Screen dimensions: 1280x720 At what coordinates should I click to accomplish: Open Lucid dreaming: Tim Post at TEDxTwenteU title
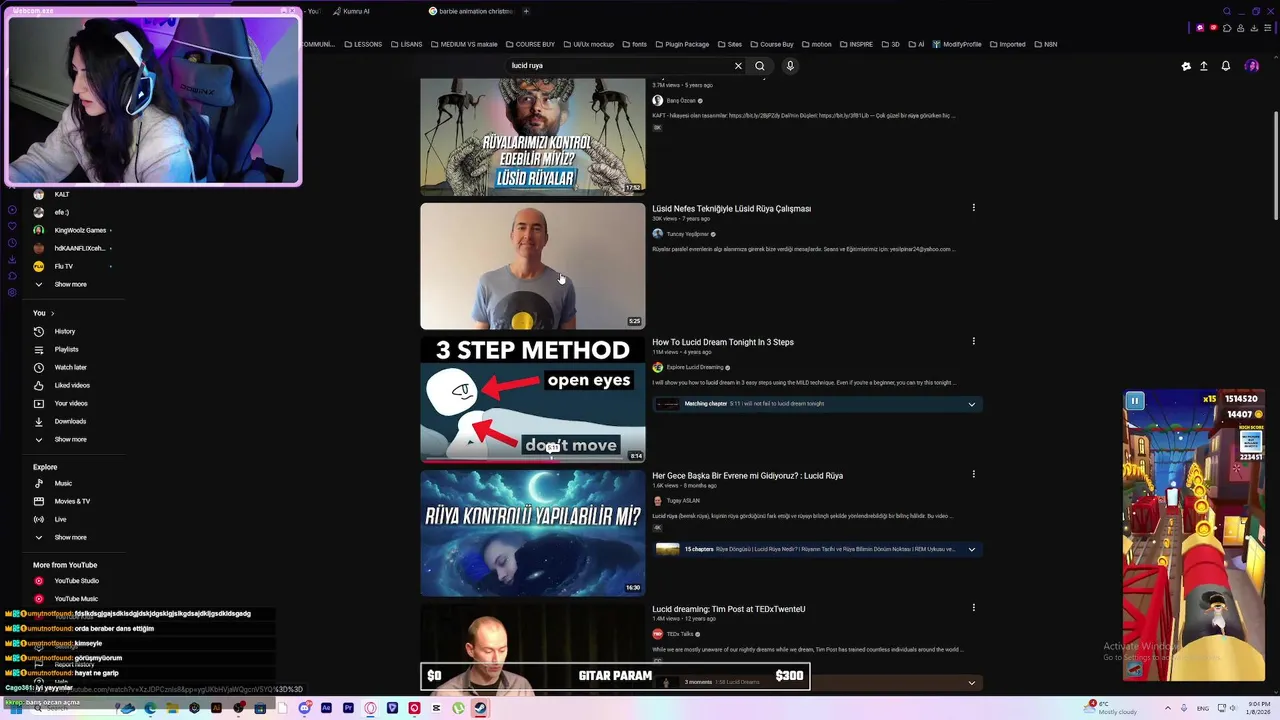[729, 609]
